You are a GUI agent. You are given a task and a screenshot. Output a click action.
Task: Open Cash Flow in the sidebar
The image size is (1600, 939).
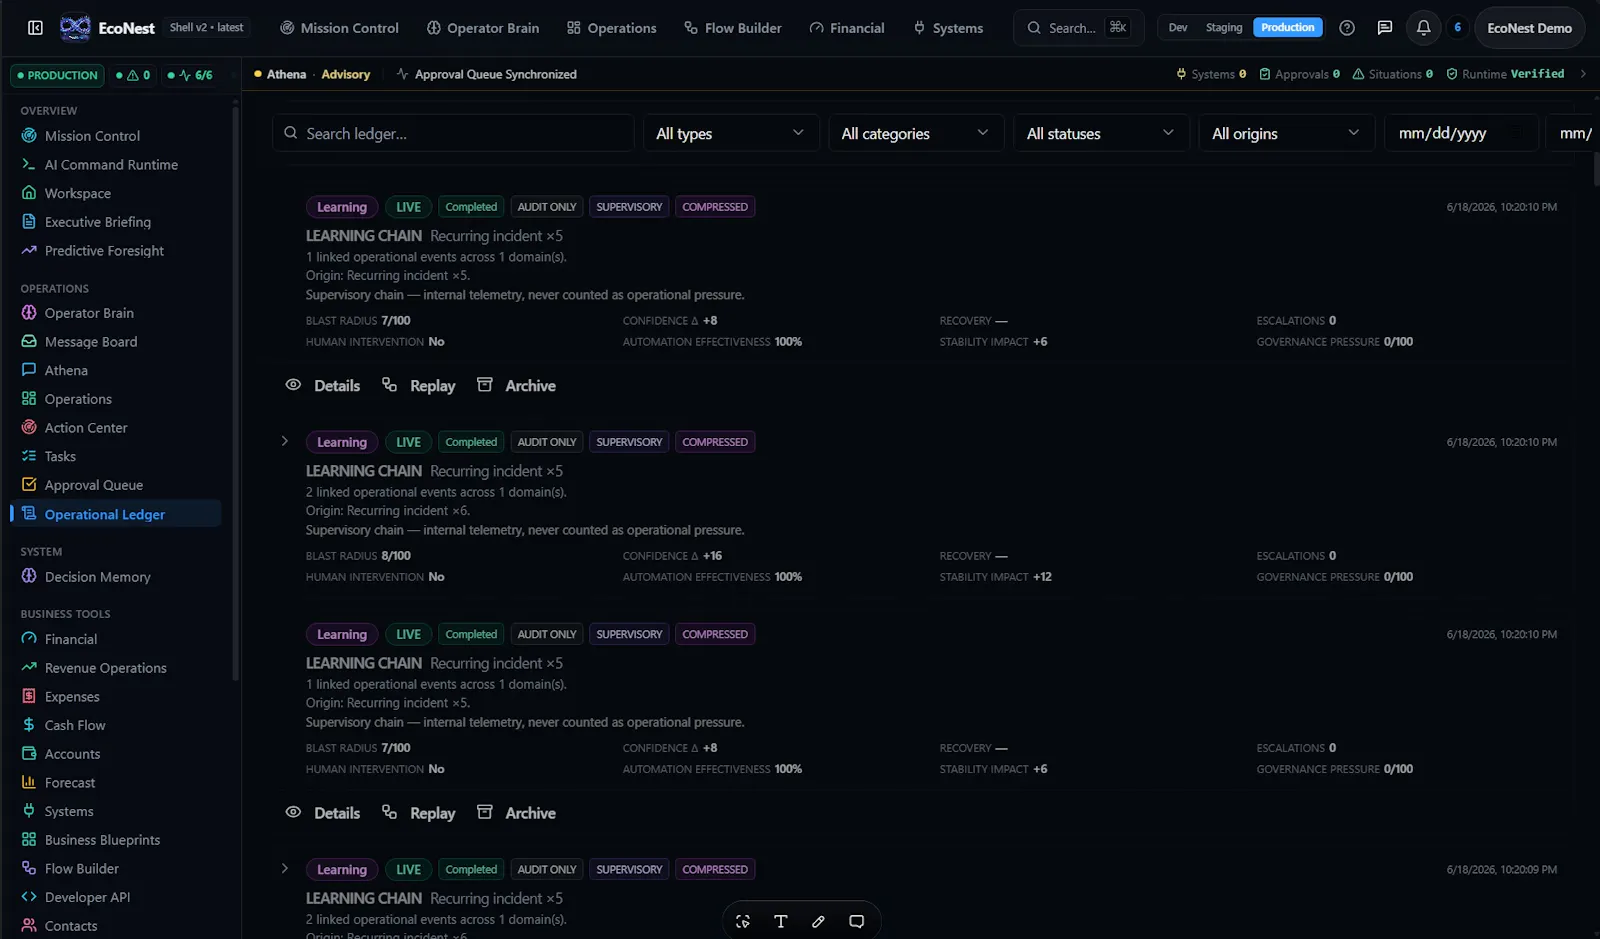coord(75,726)
